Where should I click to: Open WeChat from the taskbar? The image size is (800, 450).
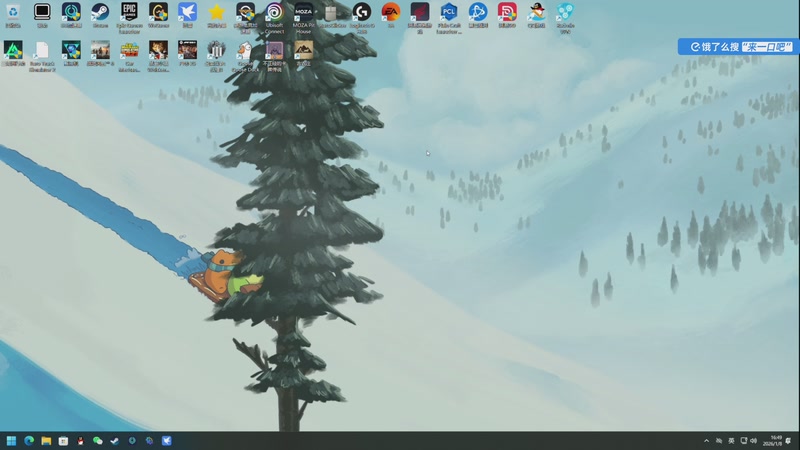point(97,441)
